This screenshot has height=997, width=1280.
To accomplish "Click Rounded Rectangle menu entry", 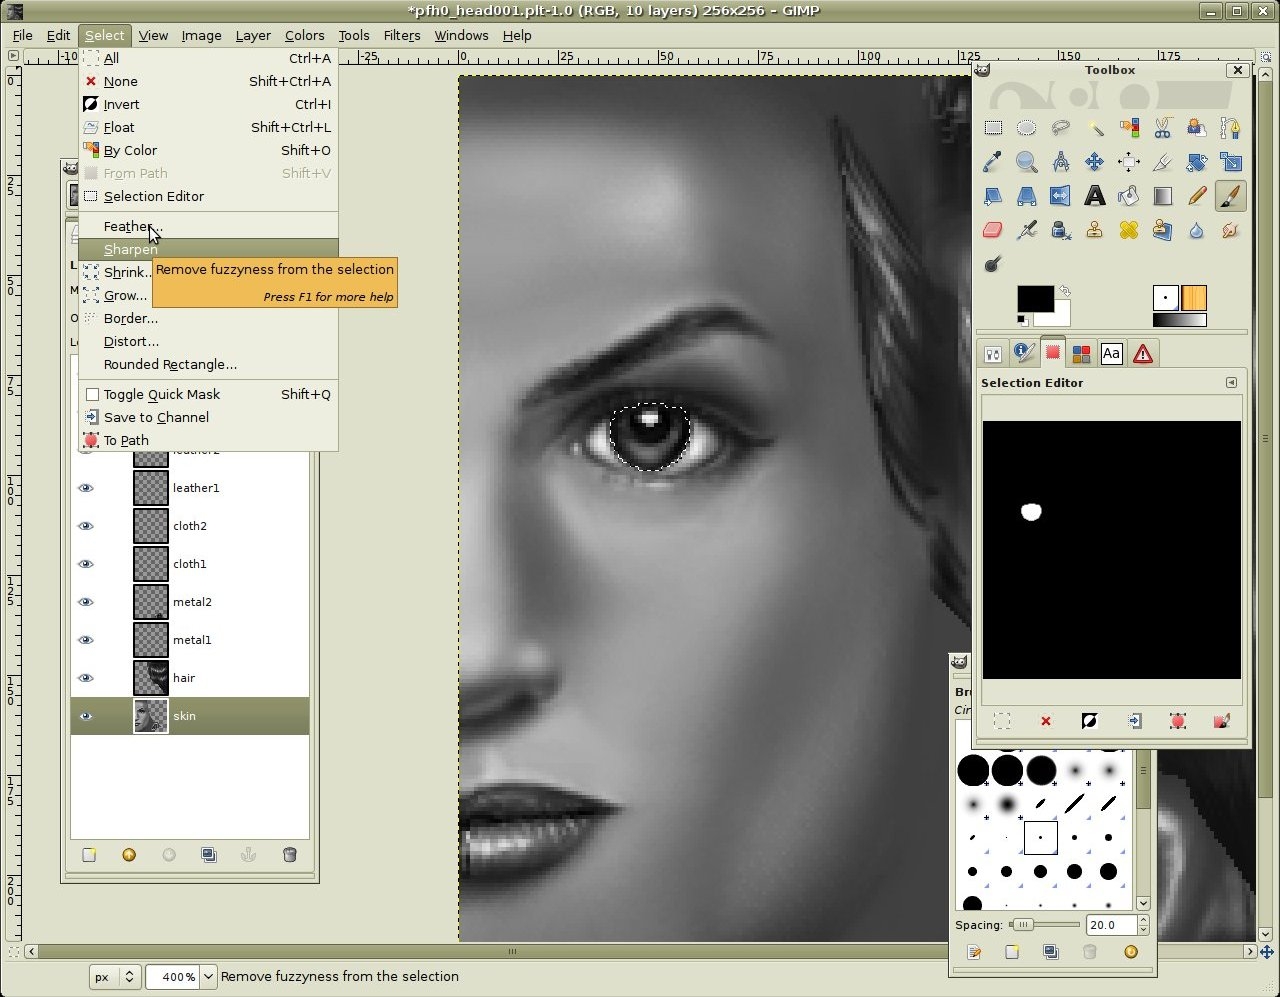I will click(x=170, y=364).
